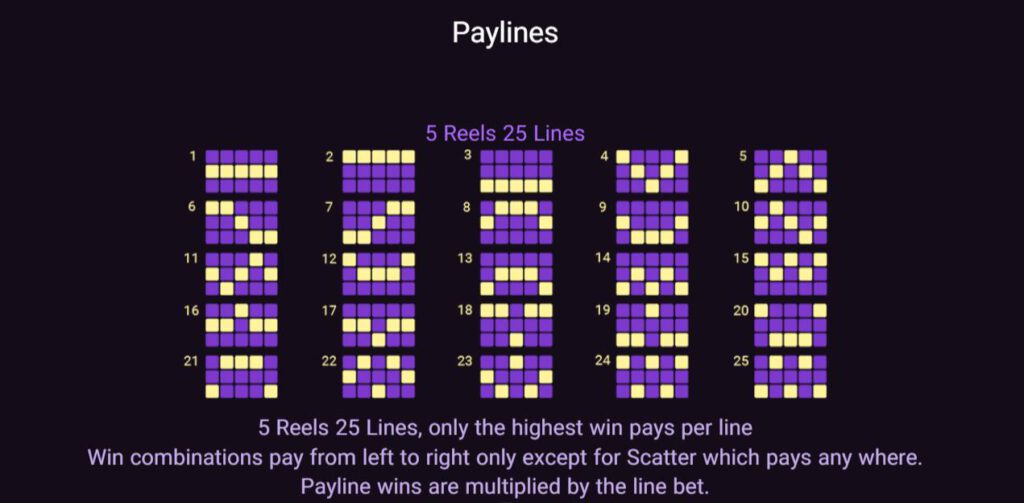Click the payline 3 diagram

point(516,171)
